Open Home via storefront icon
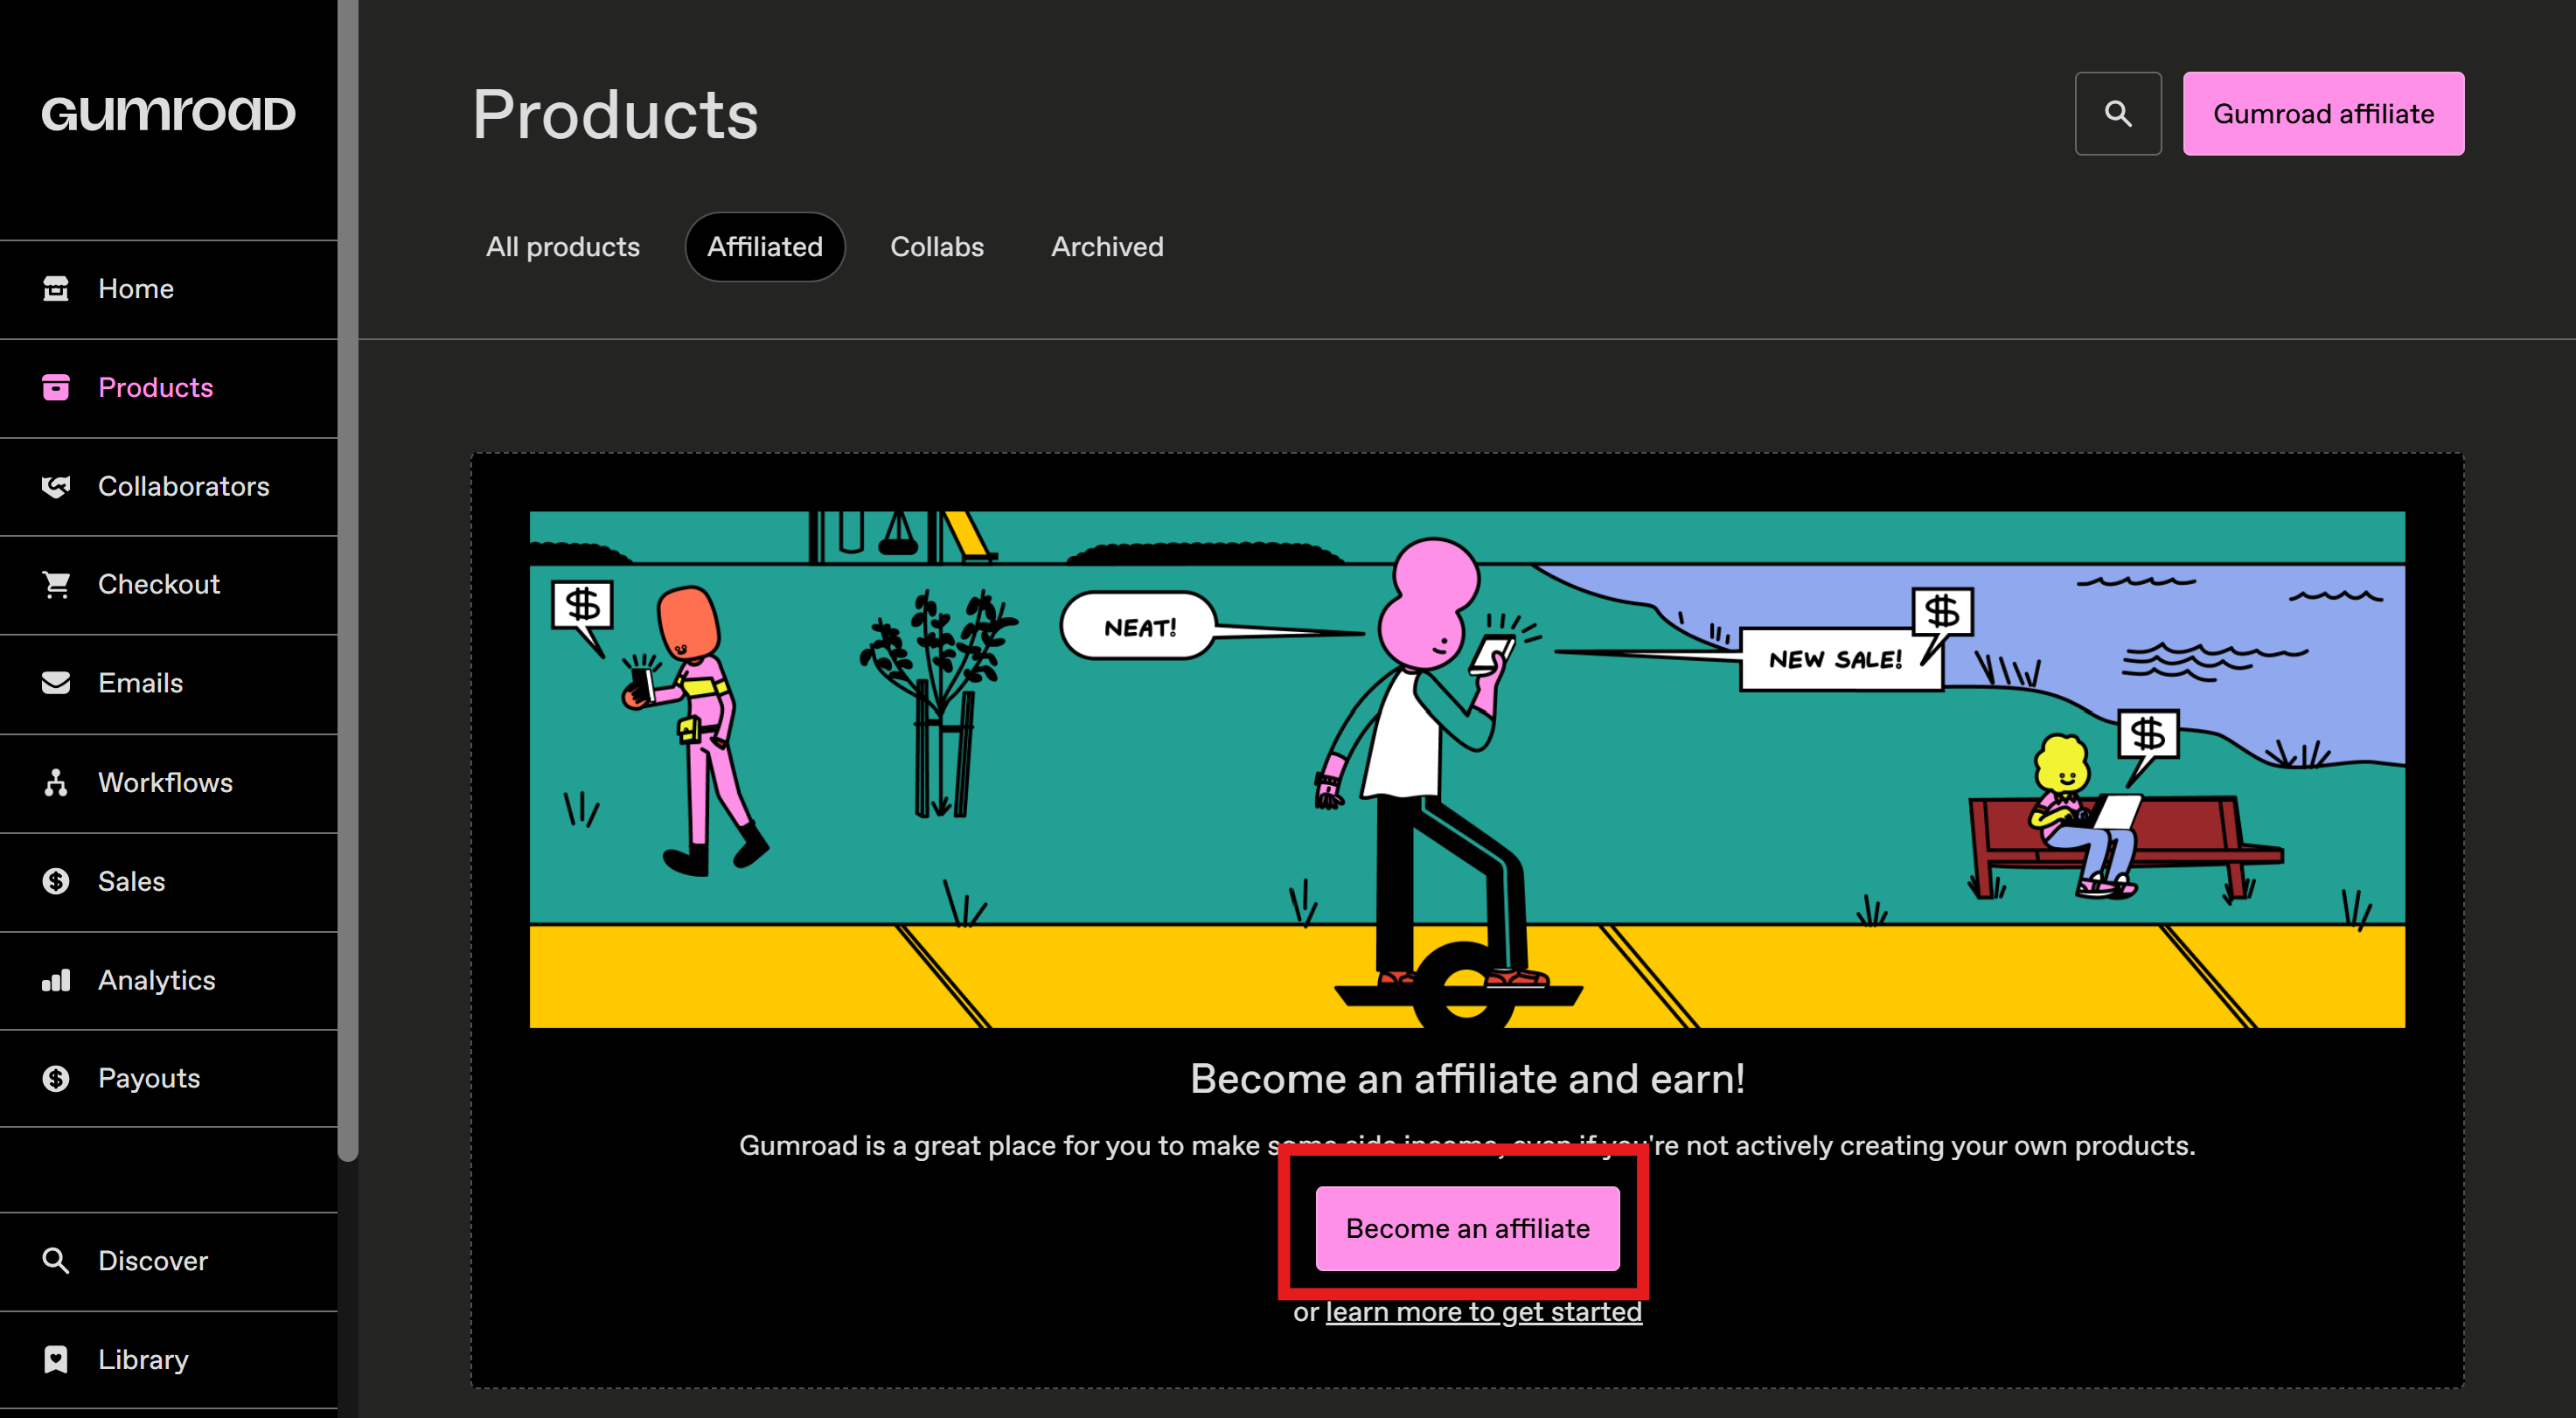Viewport: 2576px width, 1418px height. (56, 289)
